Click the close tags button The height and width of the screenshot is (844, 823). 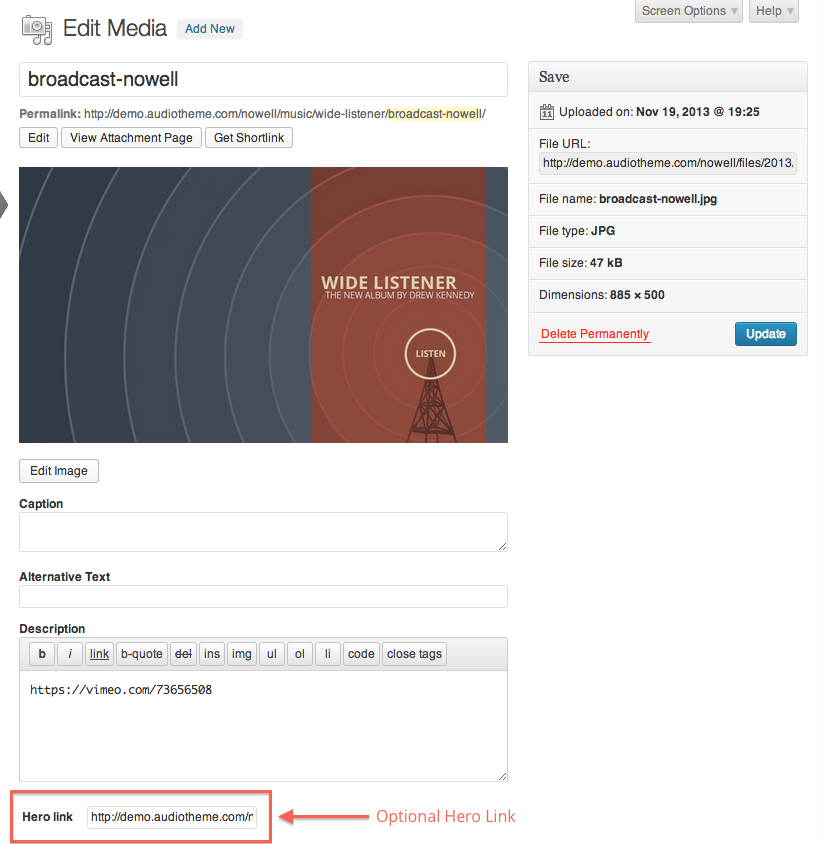[414, 654]
